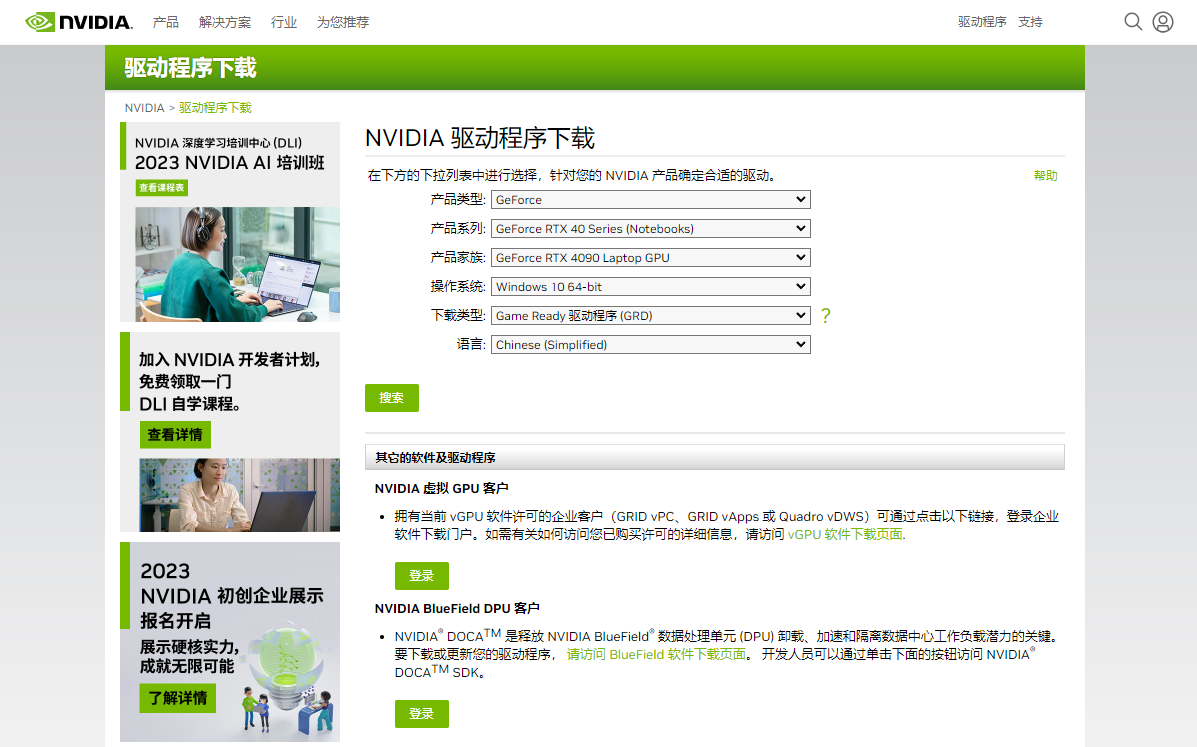The width and height of the screenshot is (1197, 747).
Task: Click NVIDIA in the breadcrumb
Action: (144, 108)
